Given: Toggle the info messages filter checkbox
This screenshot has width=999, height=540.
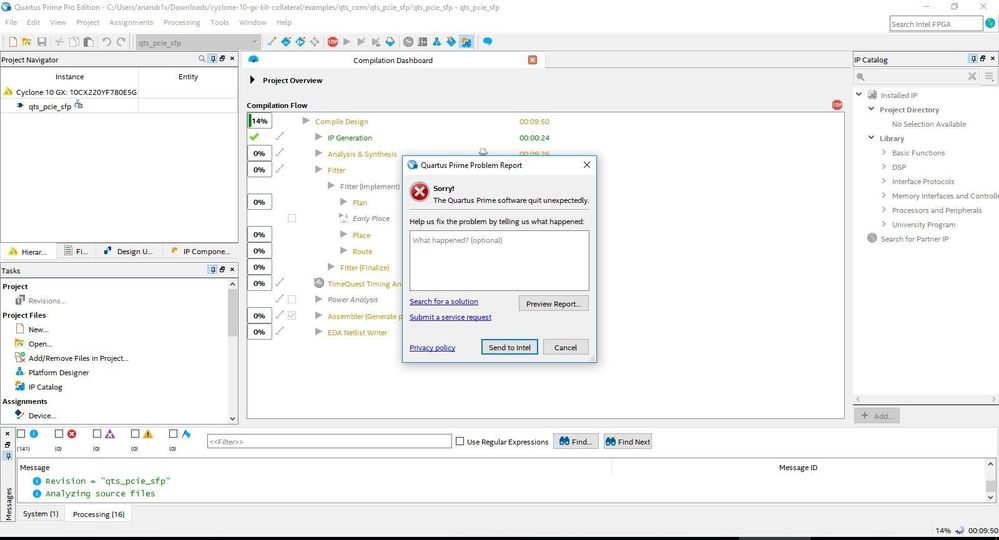Looking at the screenshot, I should [21, 434].
